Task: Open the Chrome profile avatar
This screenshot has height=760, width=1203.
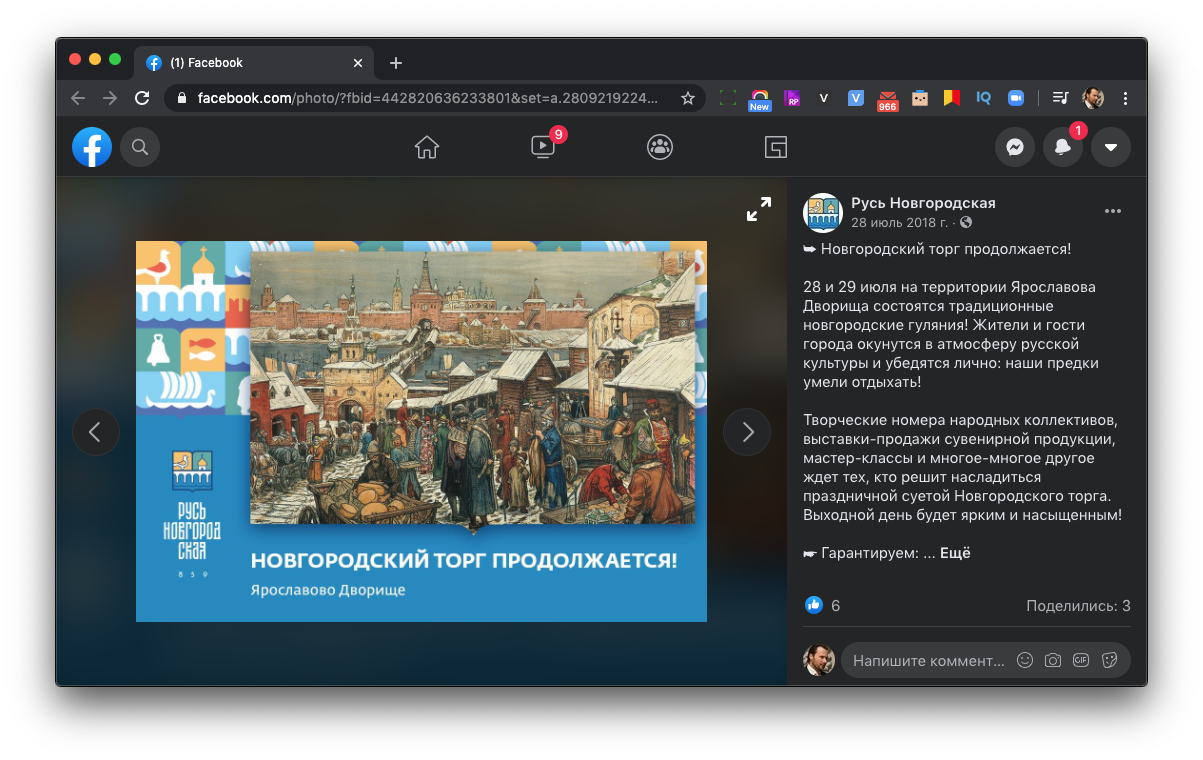Action: click(1093, 98)
